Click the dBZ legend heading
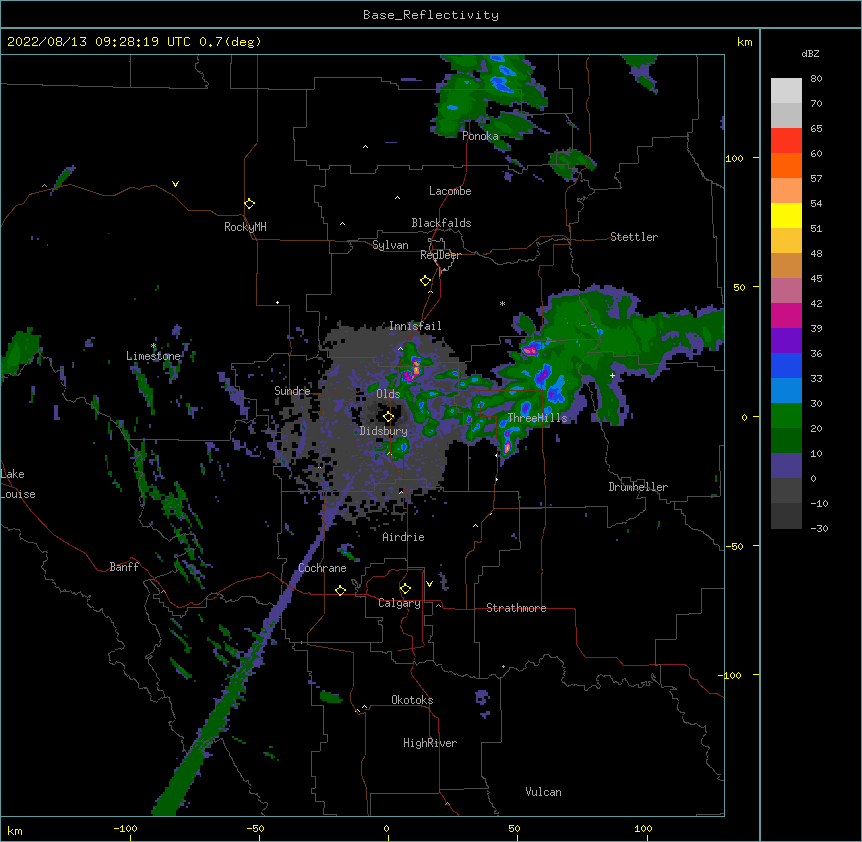This screenshot has height=842, width=862. 810,54
